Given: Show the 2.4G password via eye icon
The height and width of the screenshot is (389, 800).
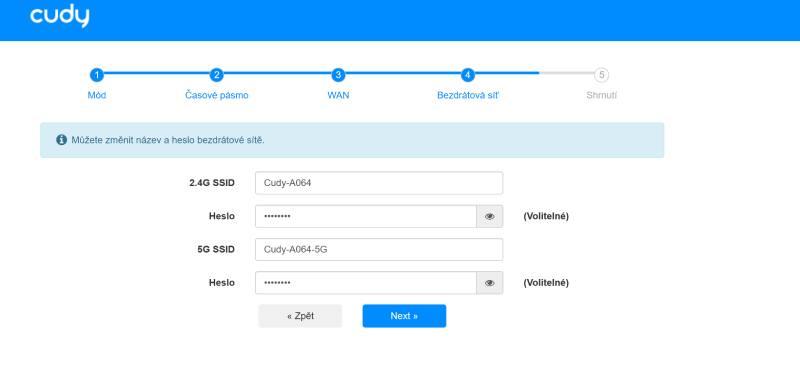Looking at the screenshot, I should pyautogui.click(x=490, y=216).
